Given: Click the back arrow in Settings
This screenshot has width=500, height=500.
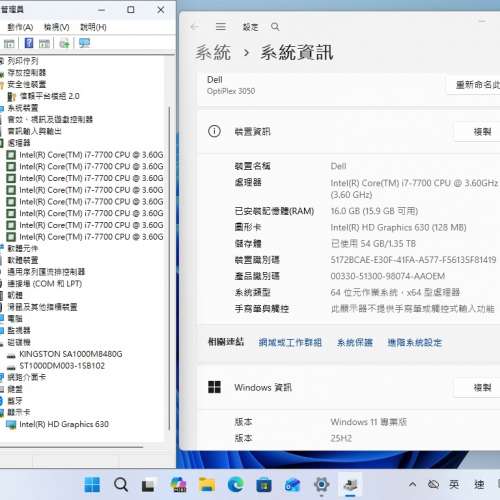Looking at the screenshot, I should (195, 27).
